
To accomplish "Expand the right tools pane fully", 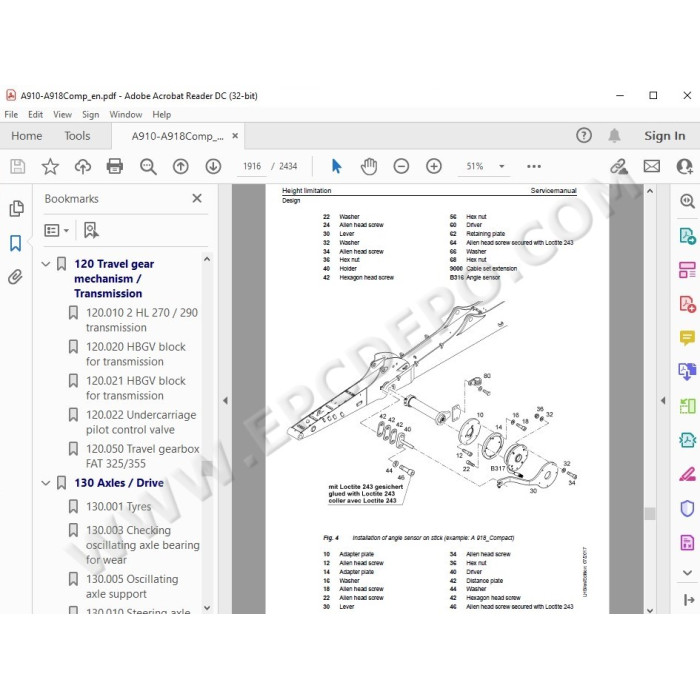I will coord(688,600).
